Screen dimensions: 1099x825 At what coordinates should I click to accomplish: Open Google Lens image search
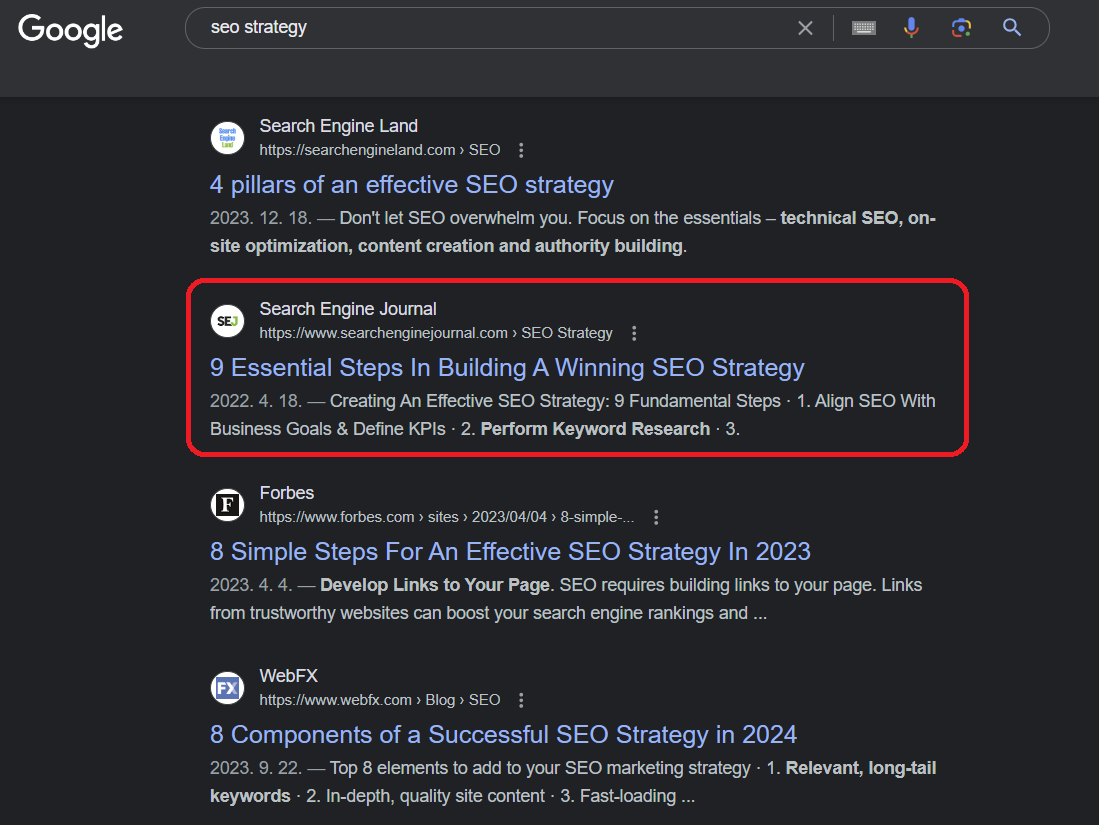(961, 27)
